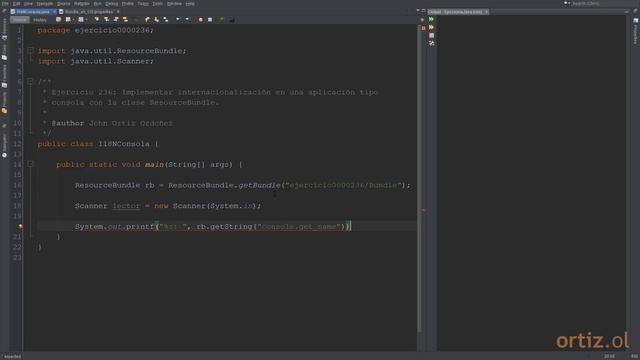Image resolution: width=640 pixels, height=360 pixels.
Task: Click the green Re-run icon in Output
Action: point(431,19)
